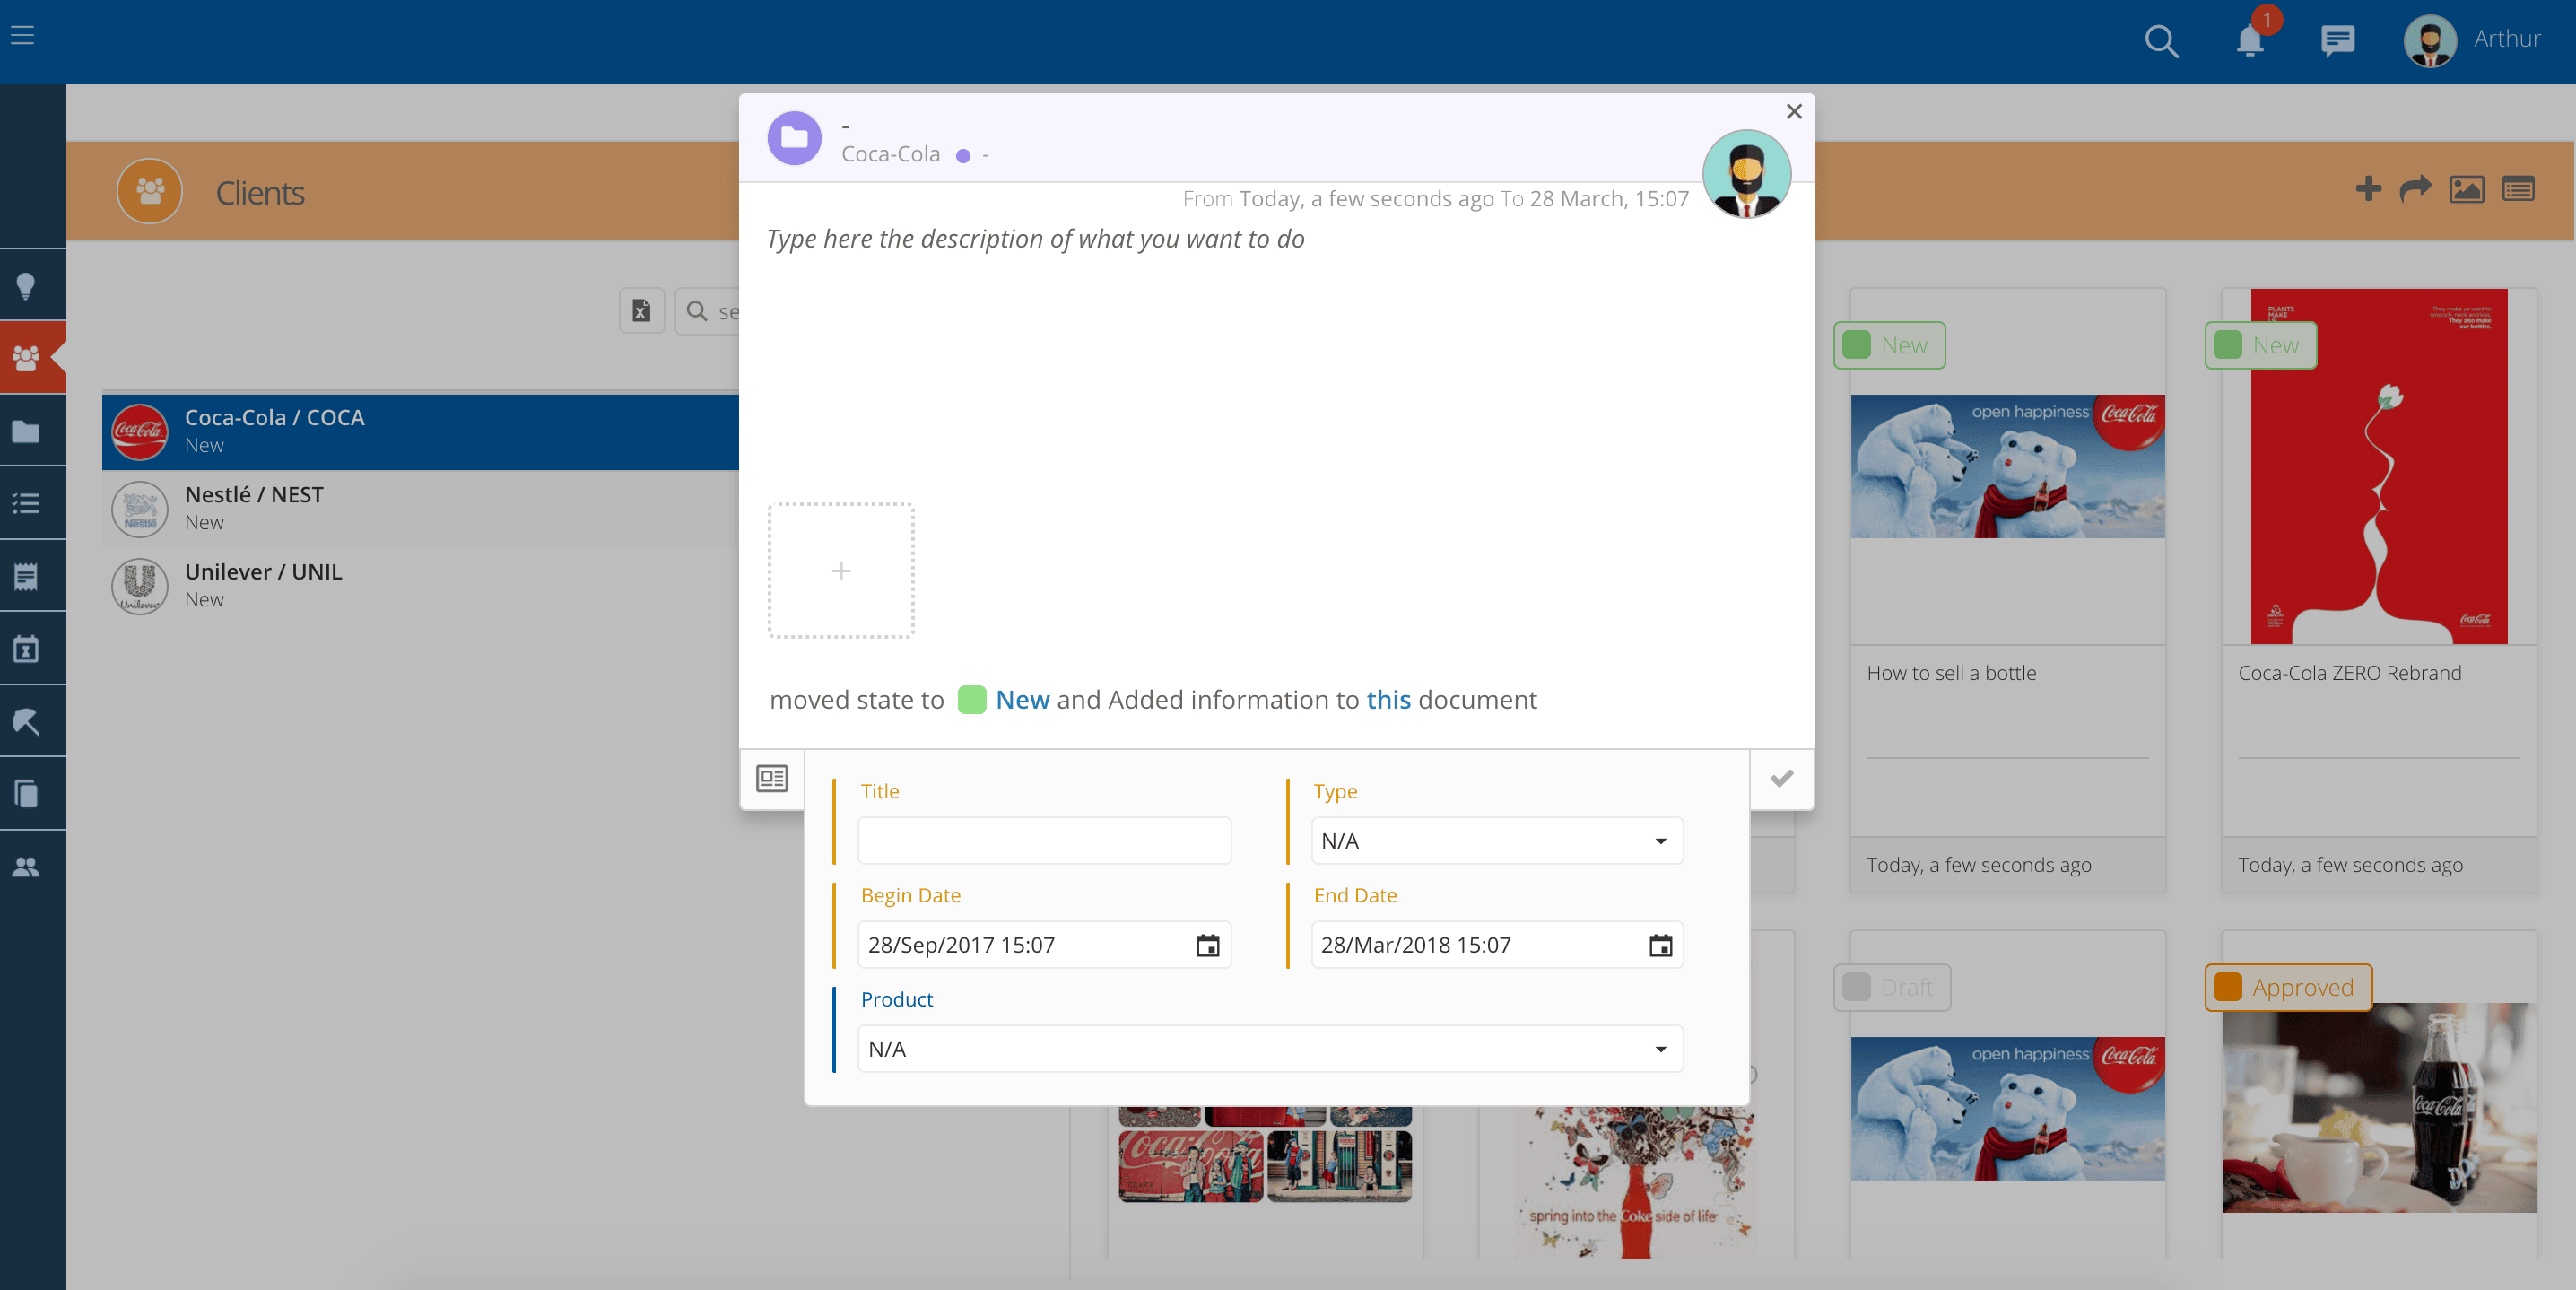Click the lightbulb sidebar icon
Viewport: 2576px width, 1290px height.
(26, 286)
